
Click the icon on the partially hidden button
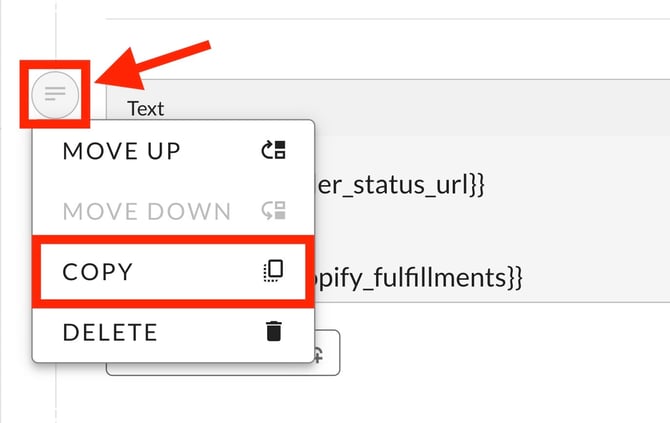click(318, 355)
